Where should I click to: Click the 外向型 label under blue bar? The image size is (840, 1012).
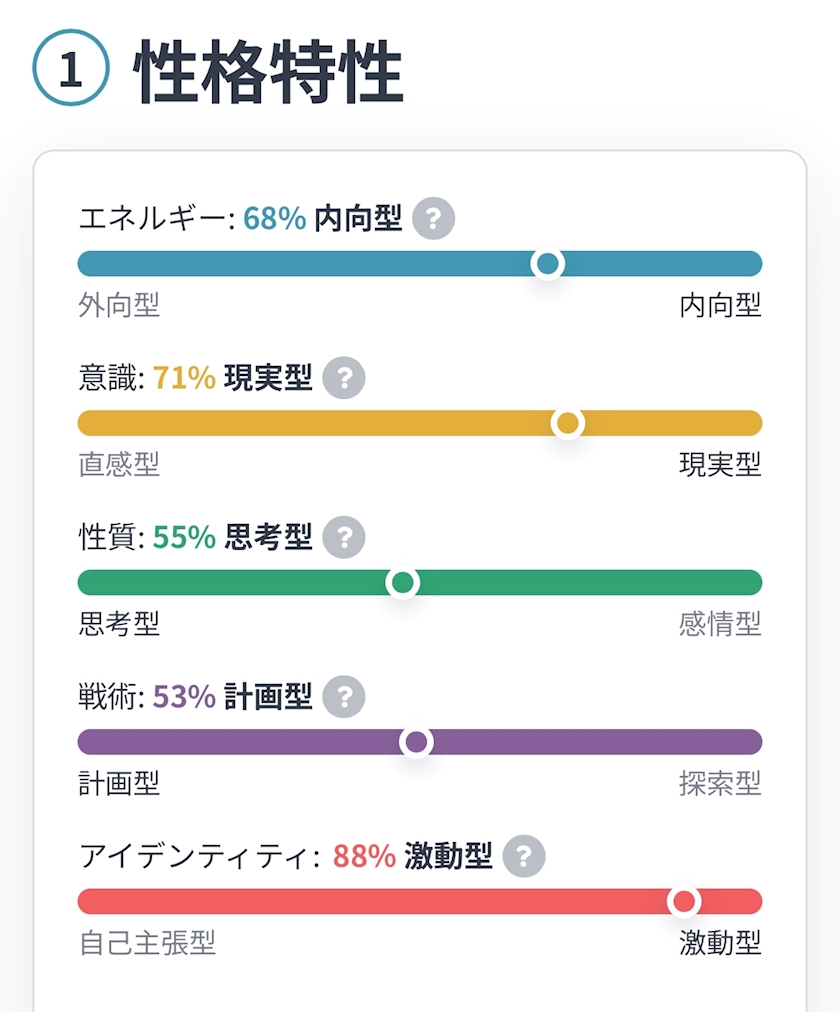click(119, 305)
